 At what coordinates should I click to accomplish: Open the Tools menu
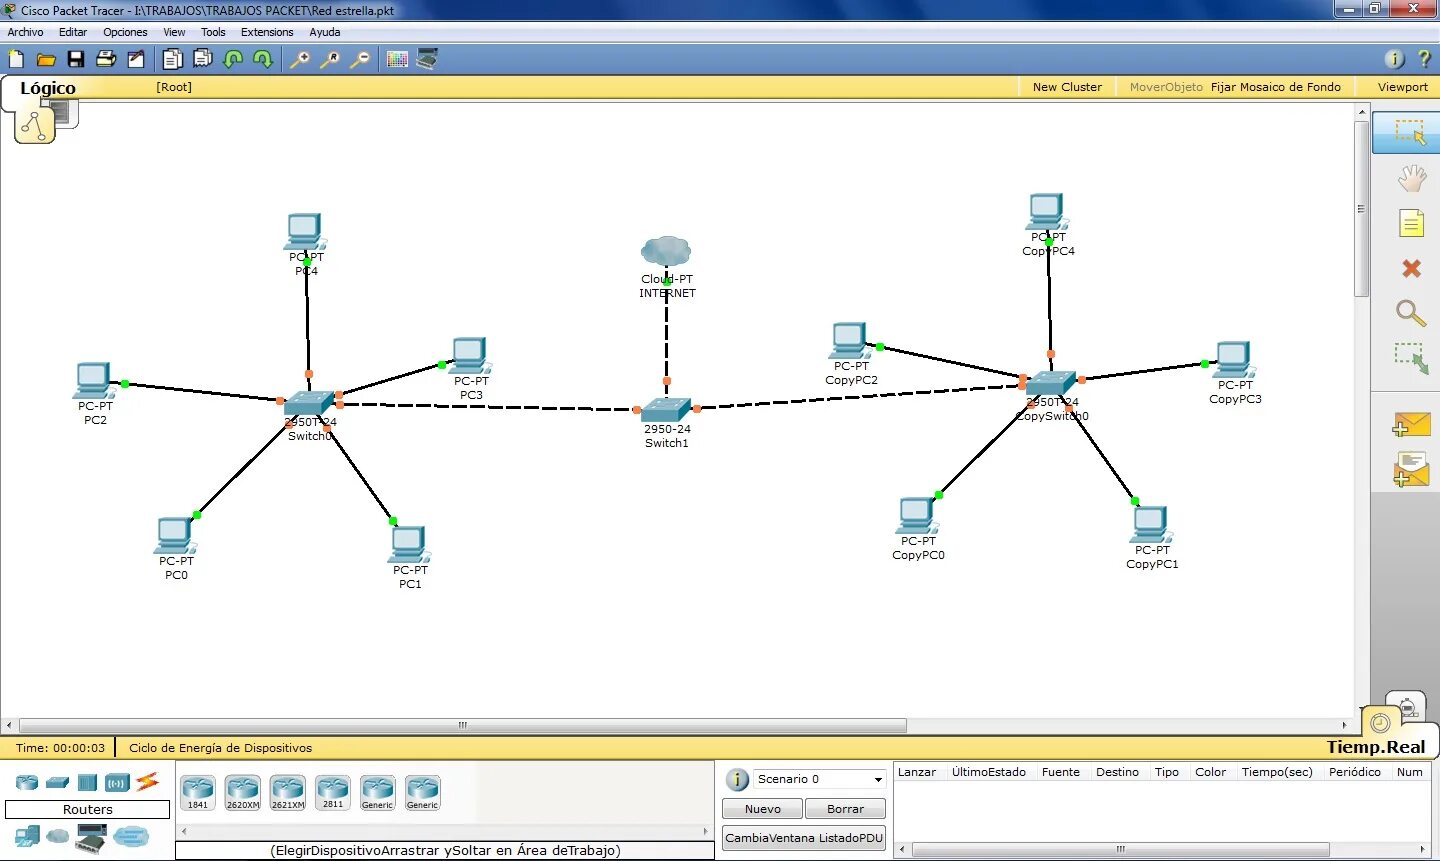pyautogui.click(x=213, y=32)
